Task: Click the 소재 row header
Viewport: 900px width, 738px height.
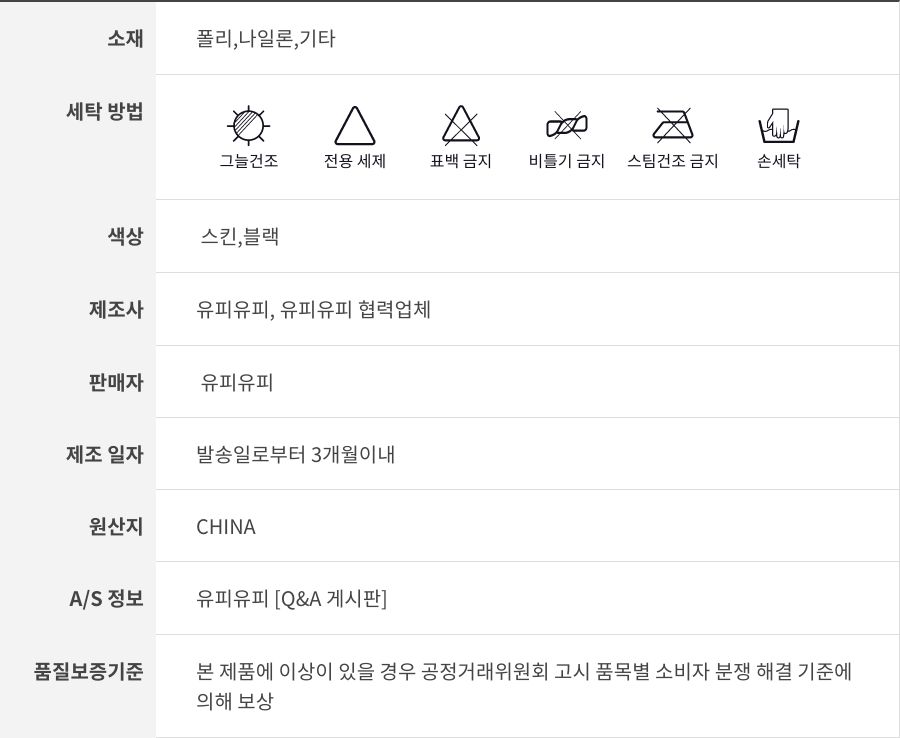Action: point(125,39)
